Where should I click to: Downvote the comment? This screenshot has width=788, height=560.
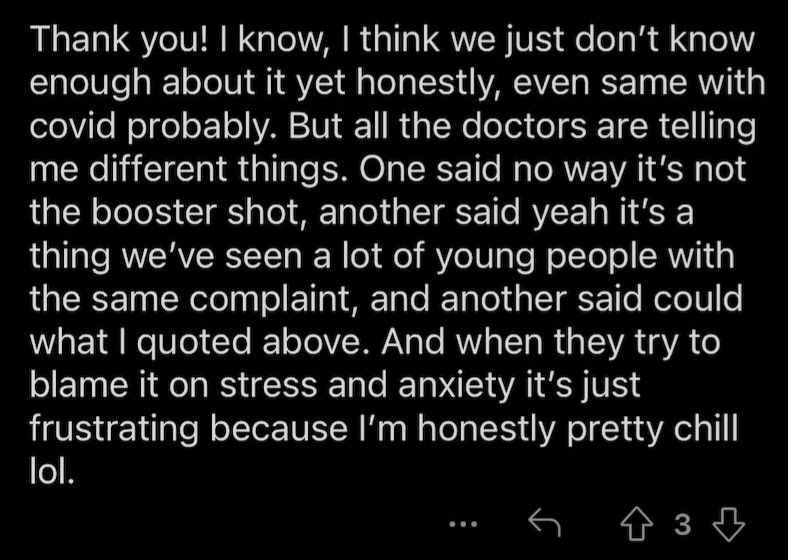pos(729,524)
